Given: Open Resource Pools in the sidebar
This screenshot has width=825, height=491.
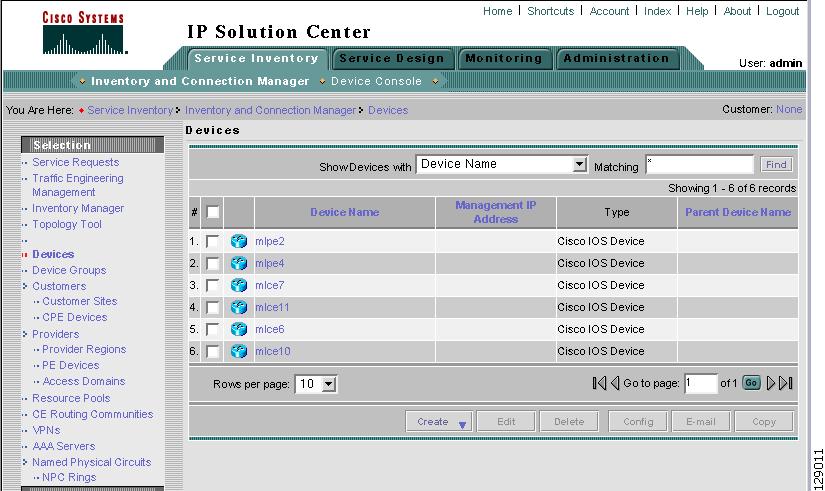Looking at the screenshot, I should [x=71, y=398].
